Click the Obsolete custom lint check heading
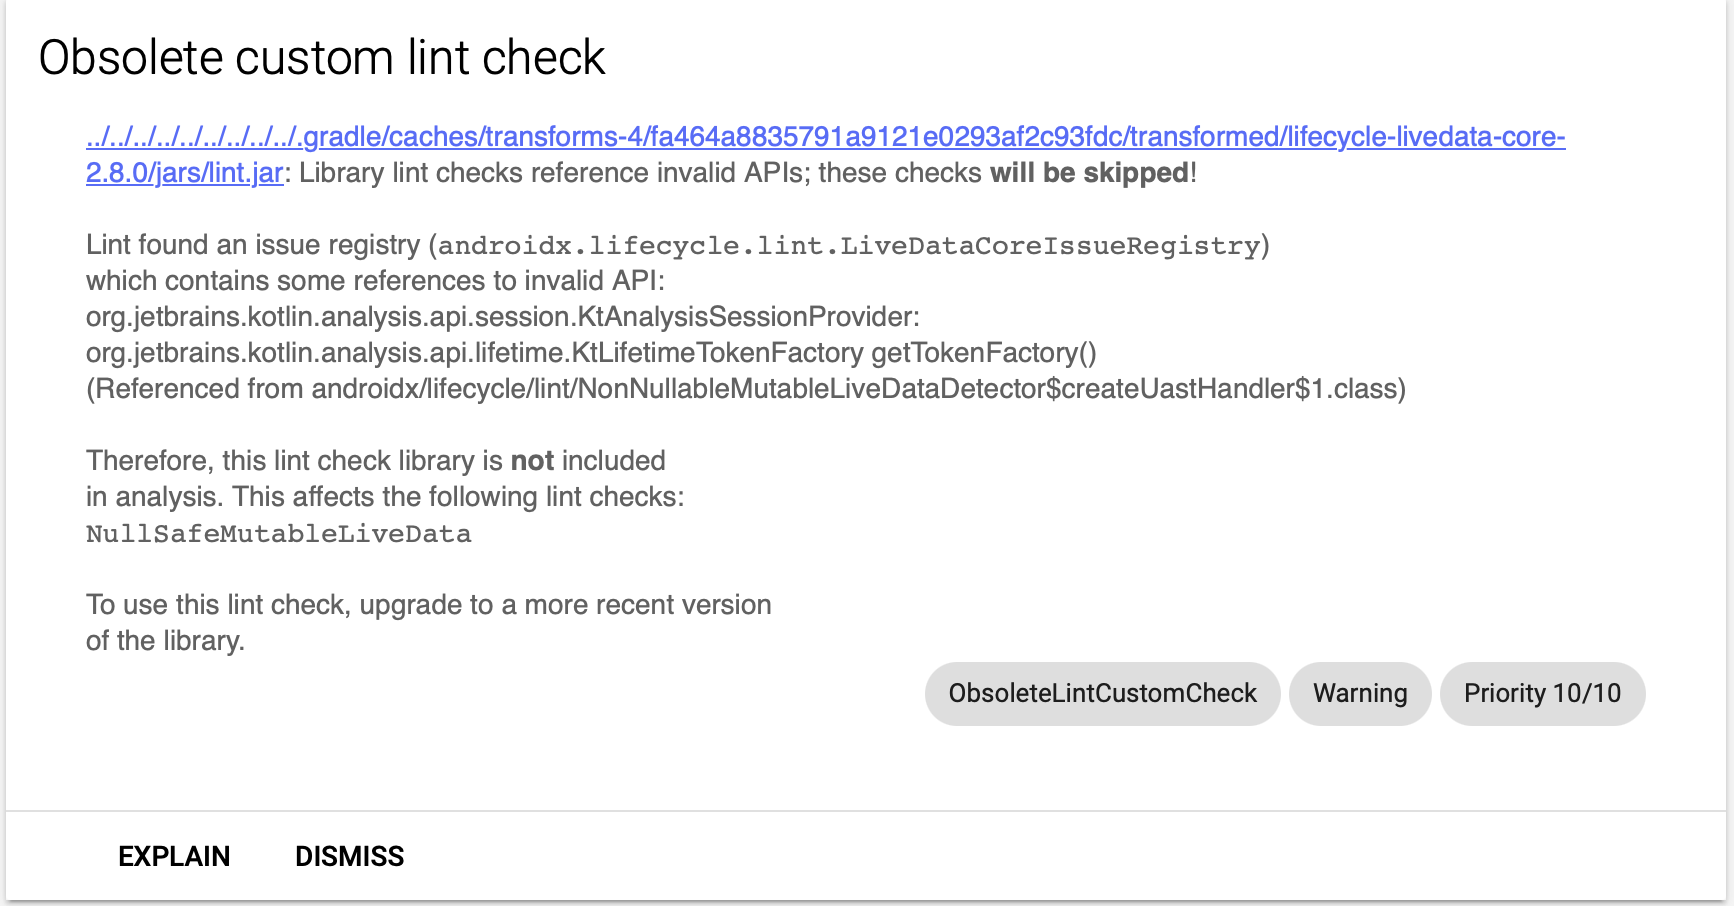This screenshot has height=906, width=1734. pos(322,58)
